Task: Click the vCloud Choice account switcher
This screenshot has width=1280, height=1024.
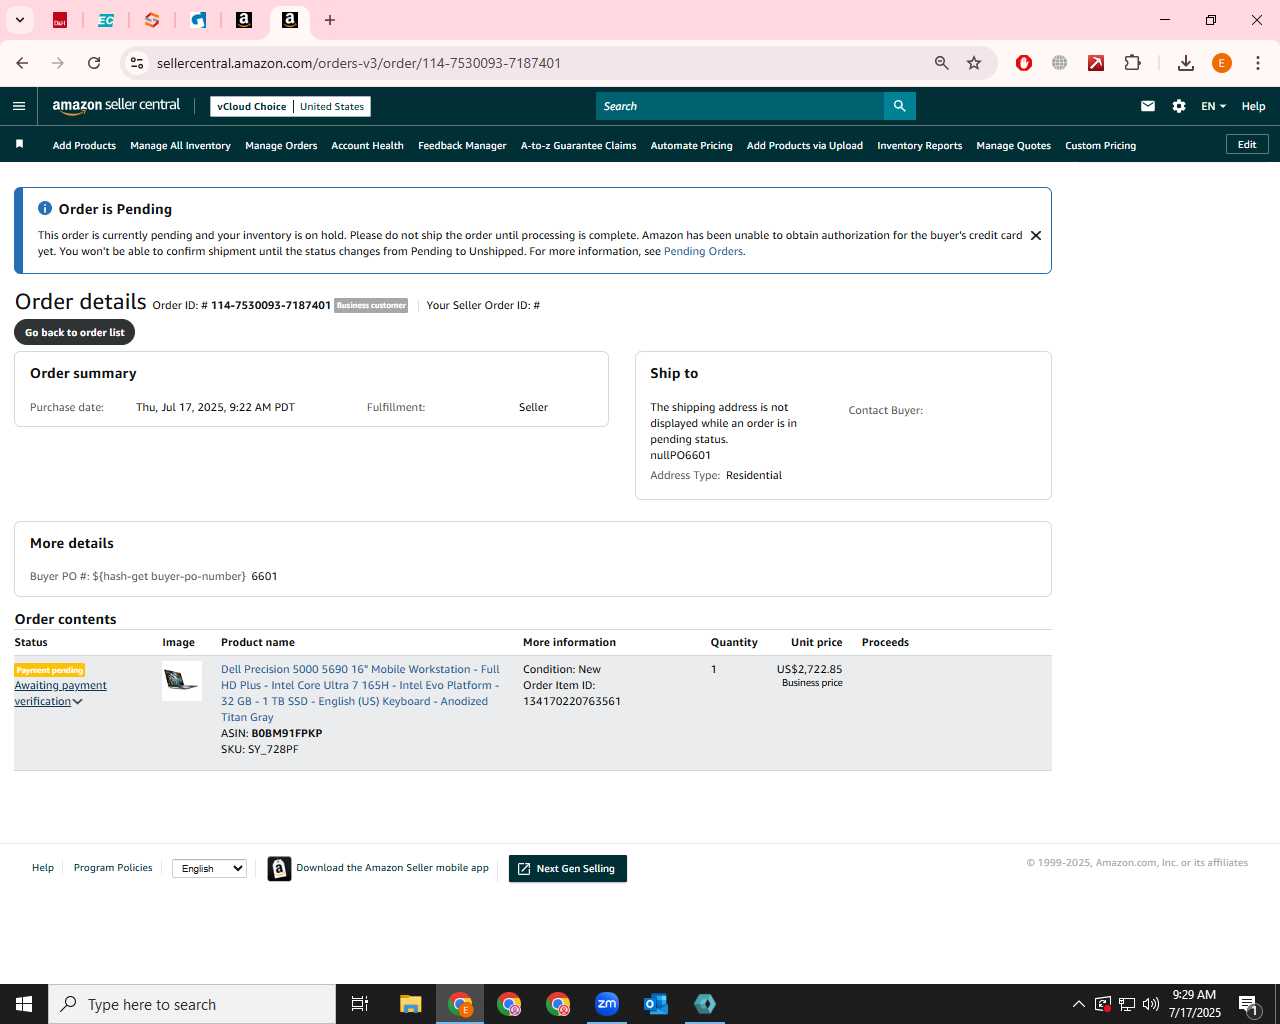Action: tap(290, 106)
